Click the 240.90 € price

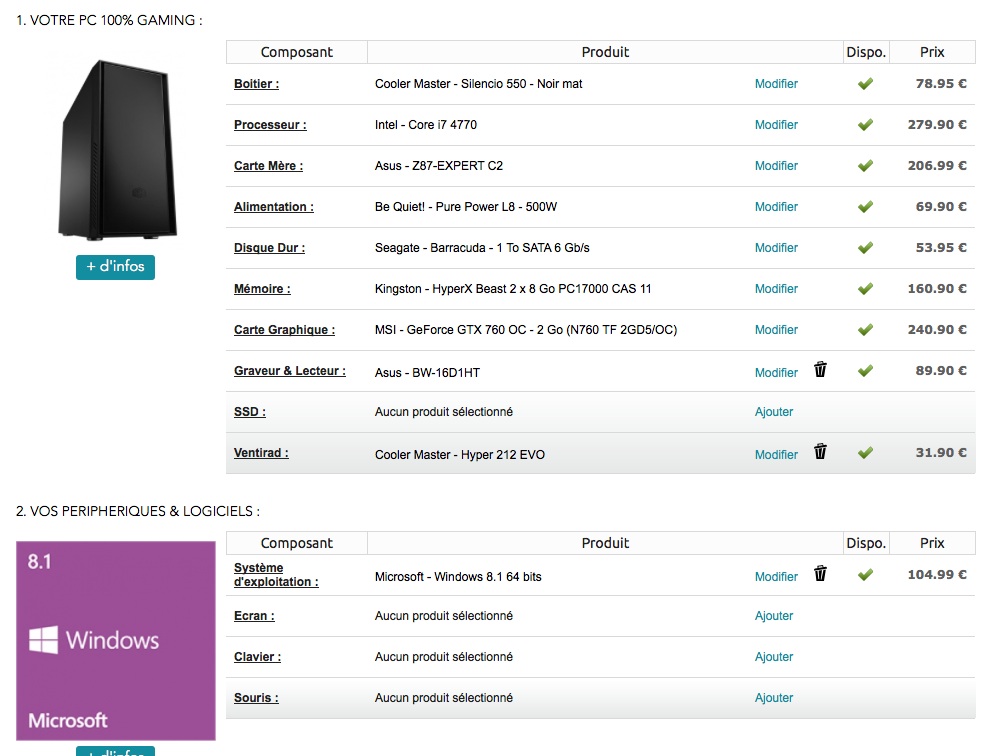[937, 329]
